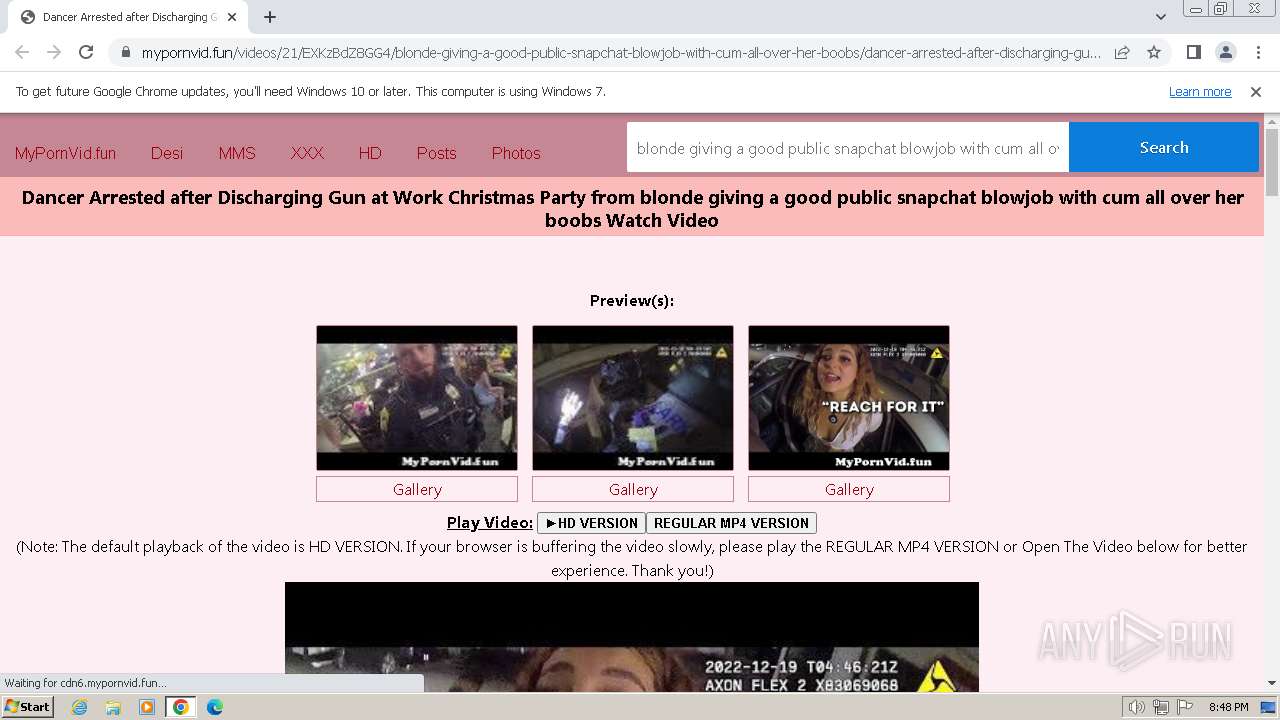Open the Windows Start menu
This screenshot has width=1280, height=720.
[x=28, y=707]
